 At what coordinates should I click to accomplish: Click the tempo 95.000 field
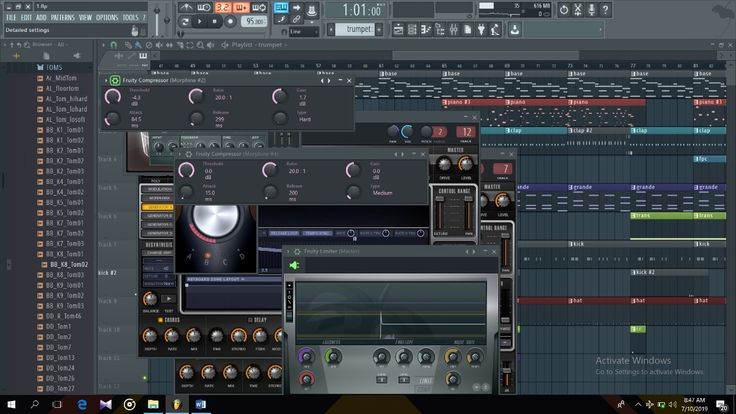tap(254, 21)
